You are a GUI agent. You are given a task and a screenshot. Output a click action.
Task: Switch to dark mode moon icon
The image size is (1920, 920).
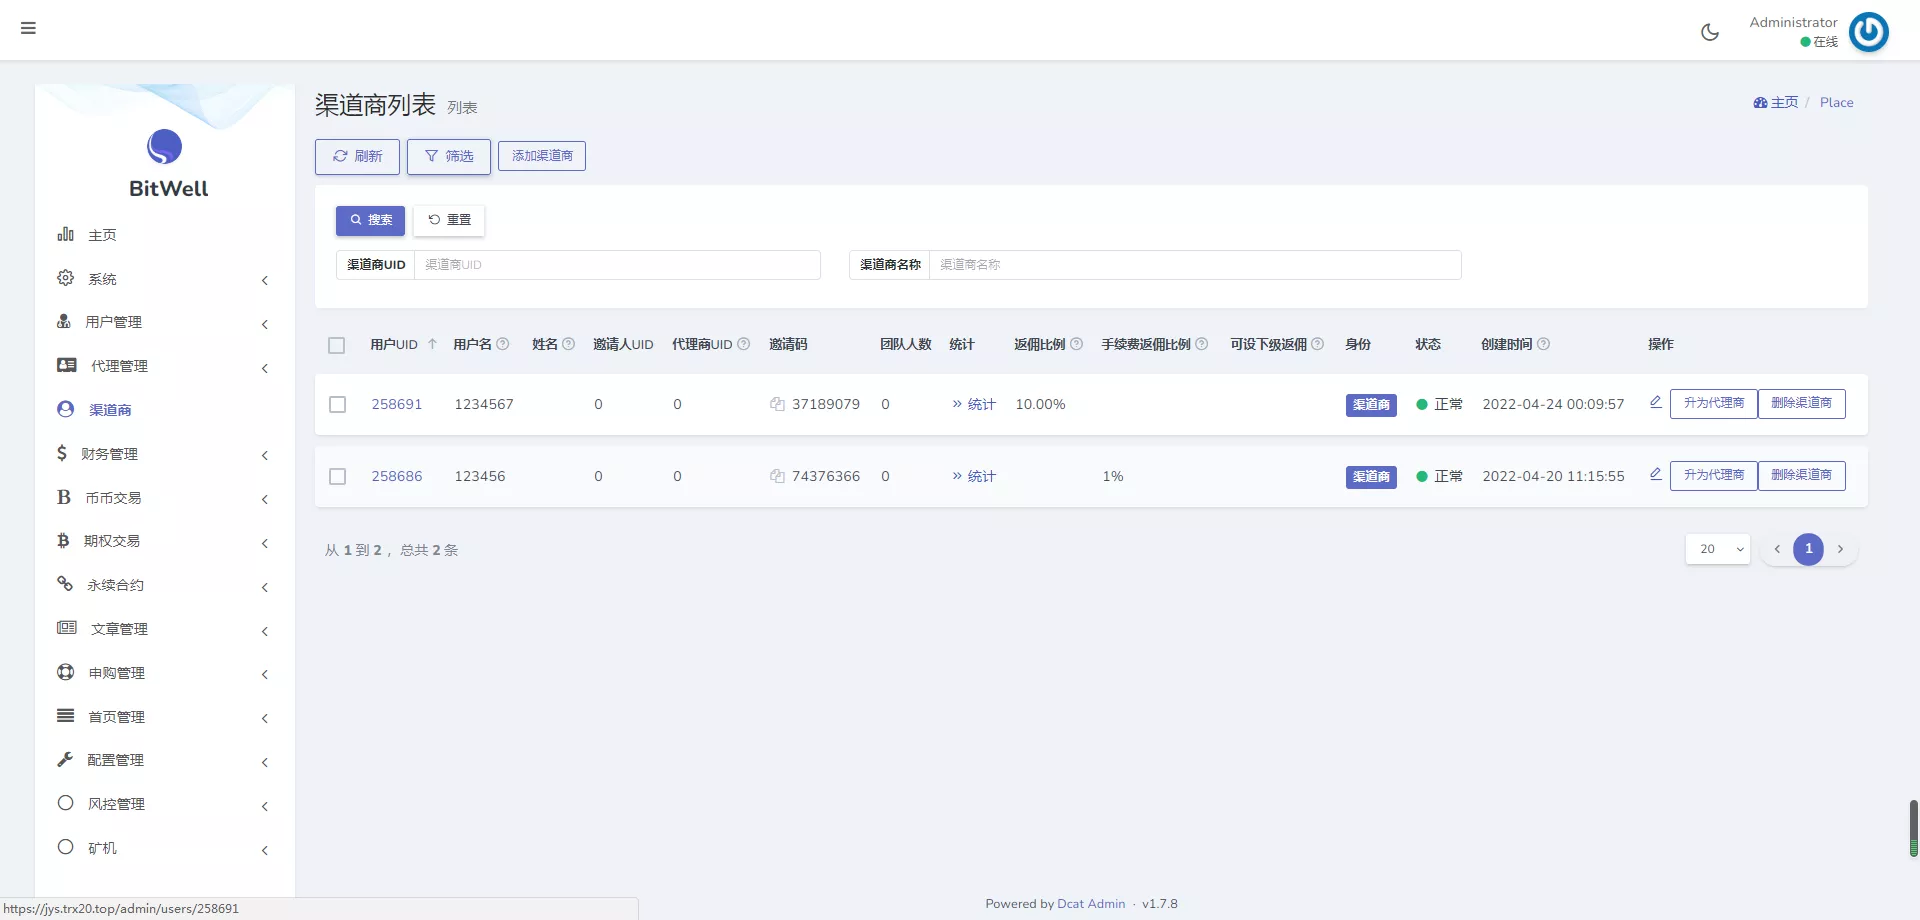pos(1710,32)
